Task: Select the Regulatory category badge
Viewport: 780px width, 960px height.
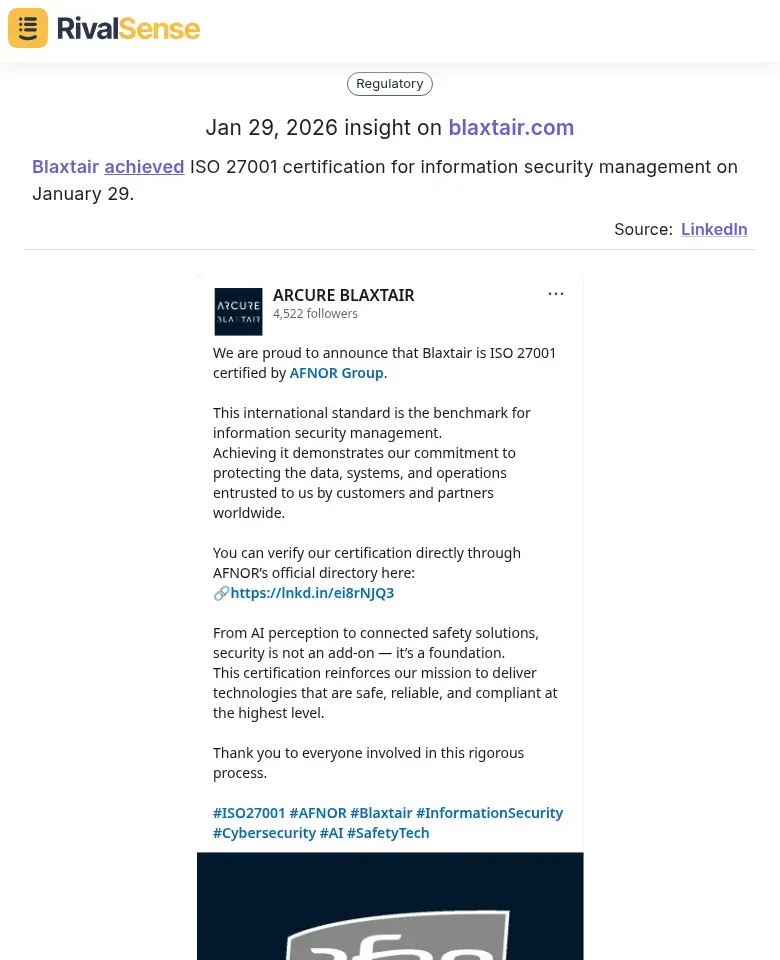Action: [390, 83]
